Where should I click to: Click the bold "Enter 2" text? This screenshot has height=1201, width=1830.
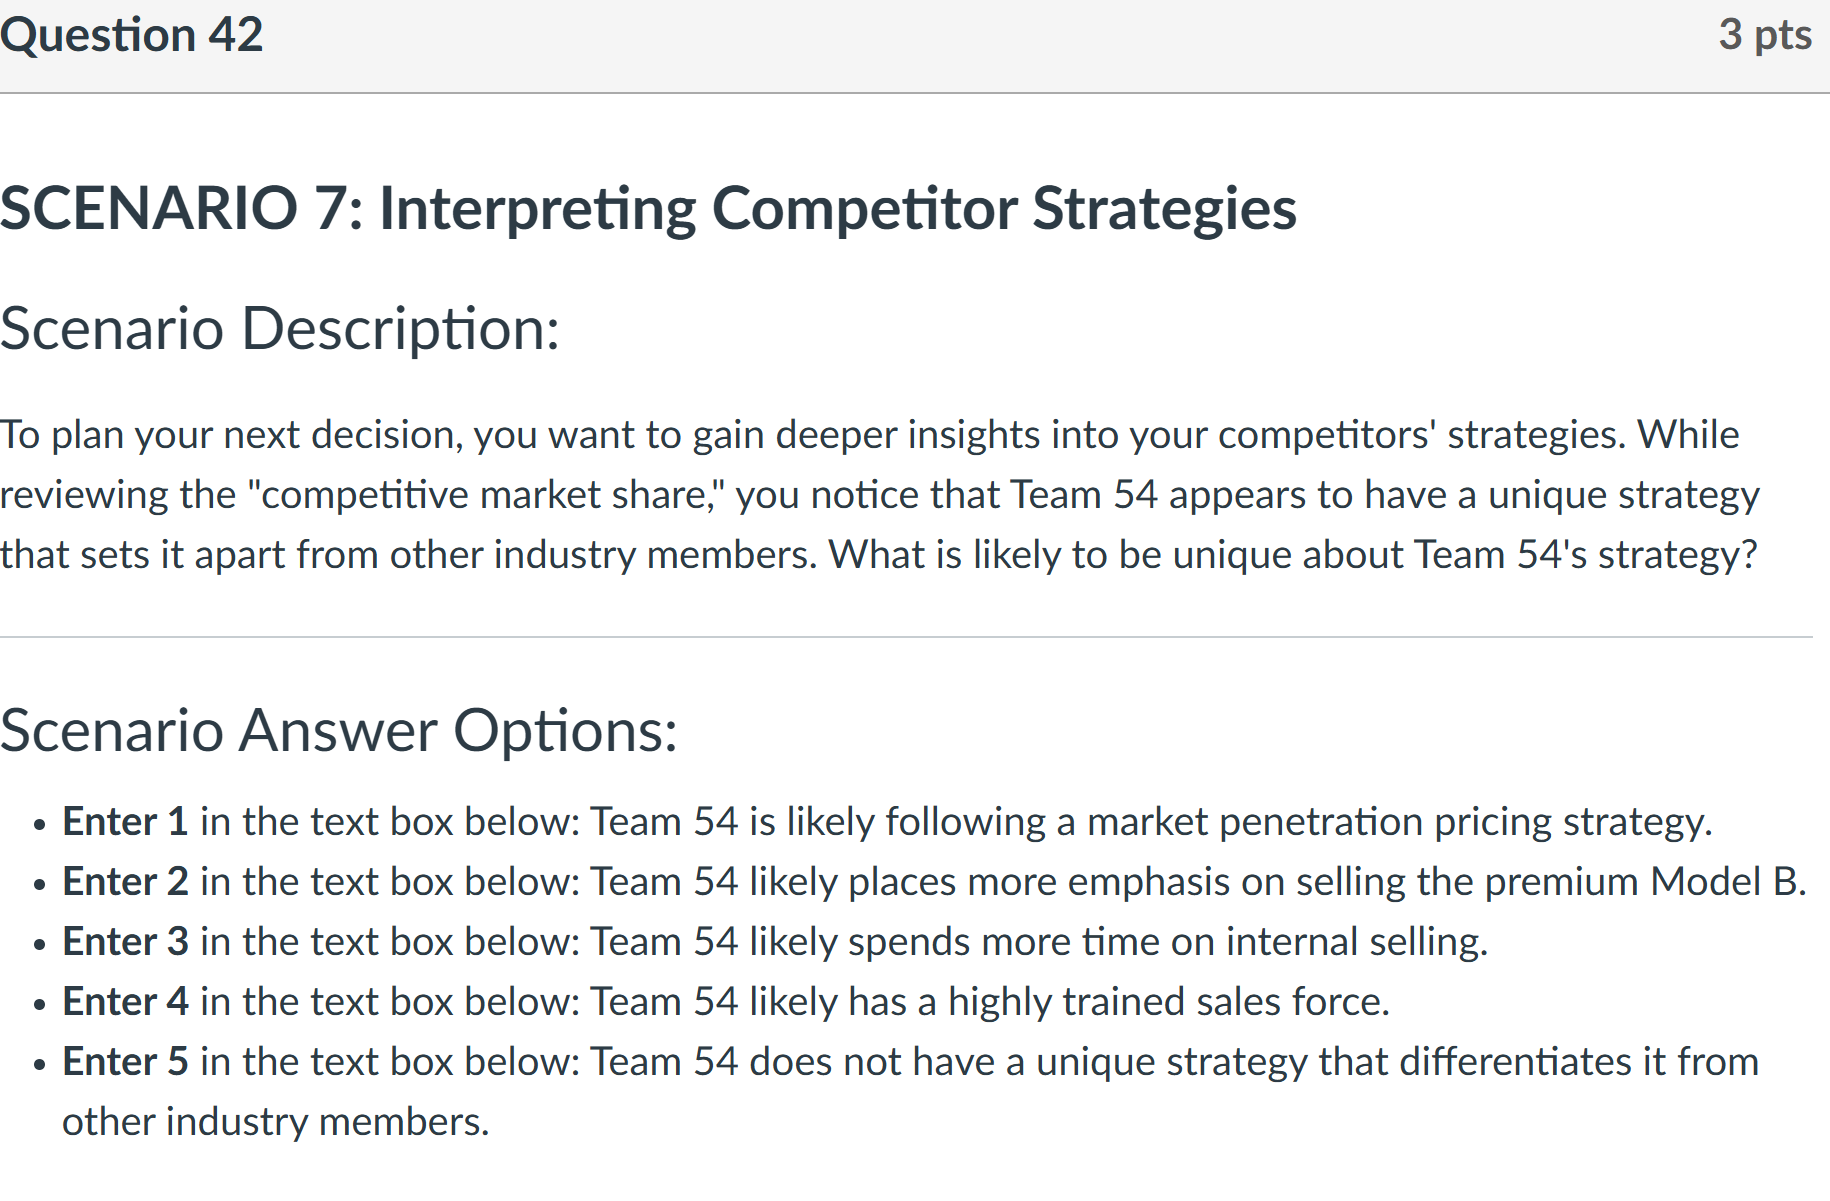click(125, 882)
